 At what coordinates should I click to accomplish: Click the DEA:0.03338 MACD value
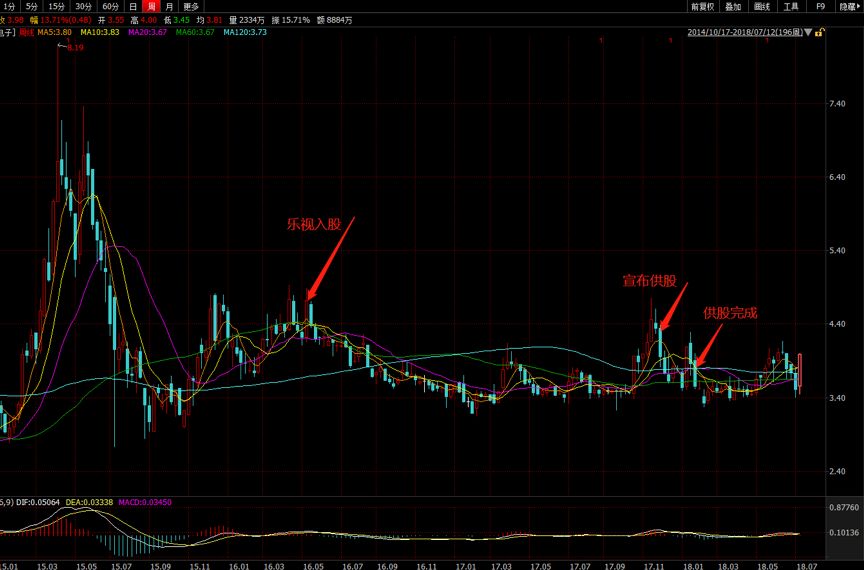pyautogui.click(x=89, y=502)
